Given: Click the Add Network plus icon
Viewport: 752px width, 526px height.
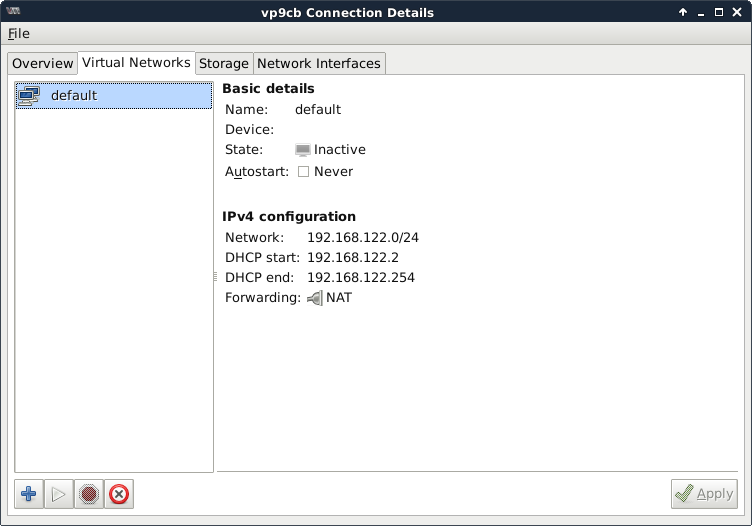Looking at the screenshot, I should [x=29, y=494].
